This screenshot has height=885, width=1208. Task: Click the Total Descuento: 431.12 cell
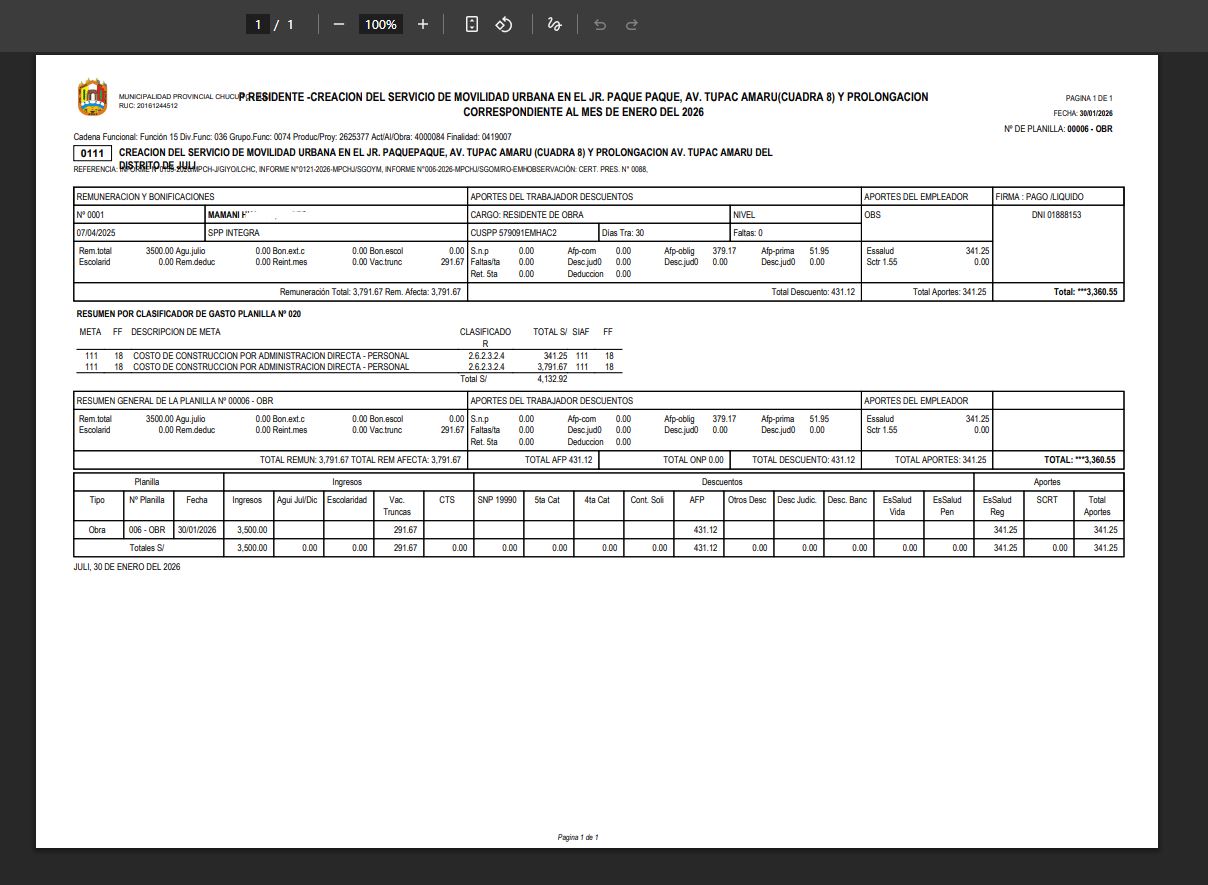[812, 292]
